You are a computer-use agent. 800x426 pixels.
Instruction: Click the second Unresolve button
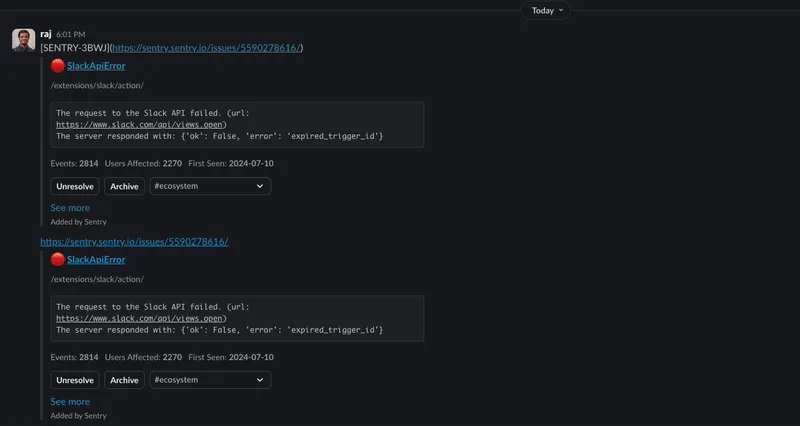click(x=74, y=380)
